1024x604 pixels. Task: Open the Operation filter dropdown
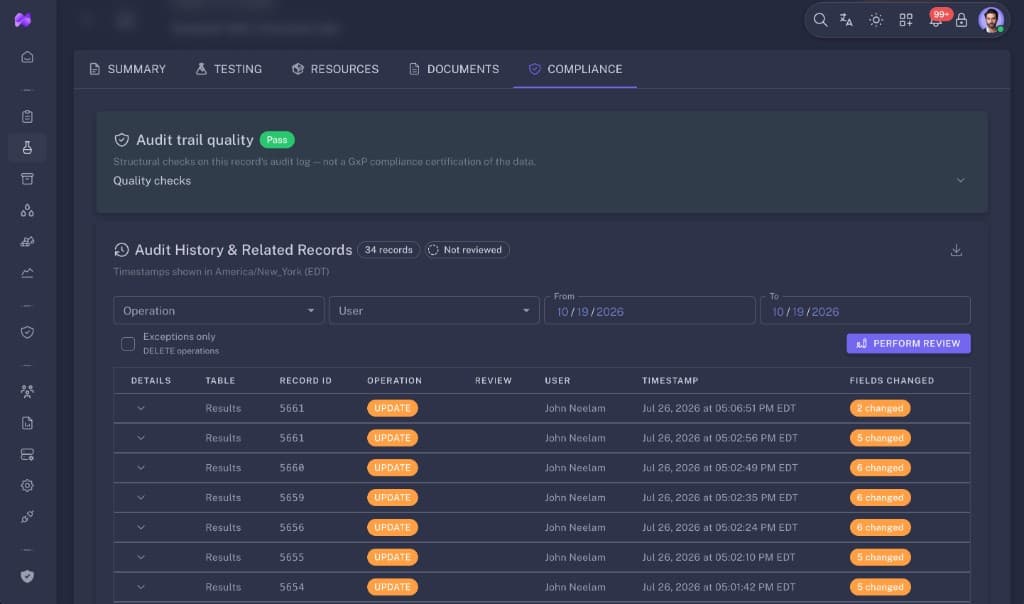[219, 311]
